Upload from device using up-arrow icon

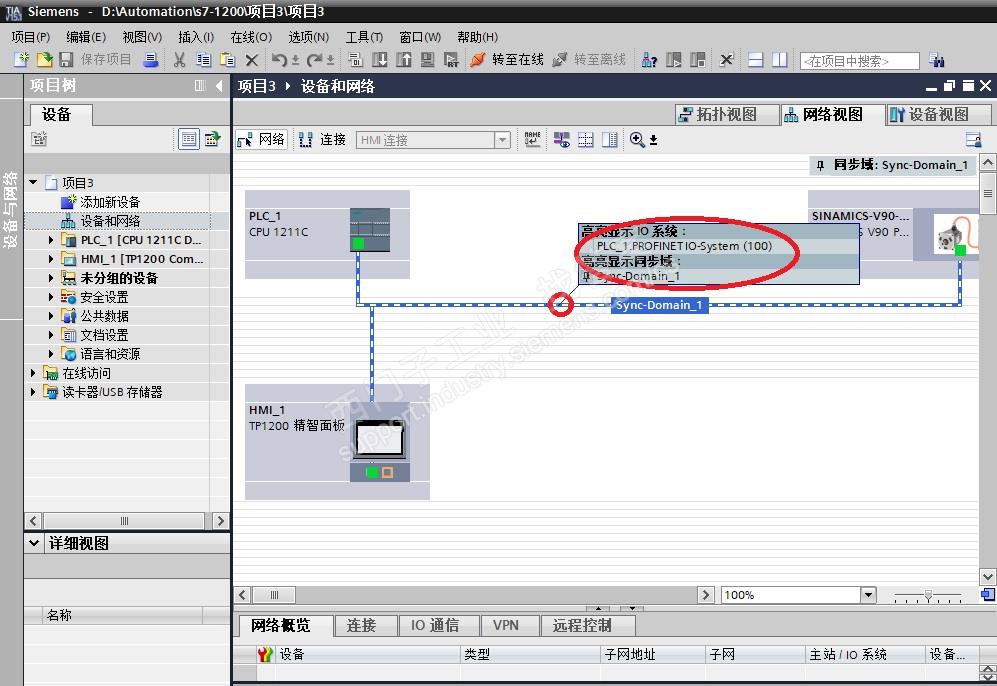[x=404, y=60]
